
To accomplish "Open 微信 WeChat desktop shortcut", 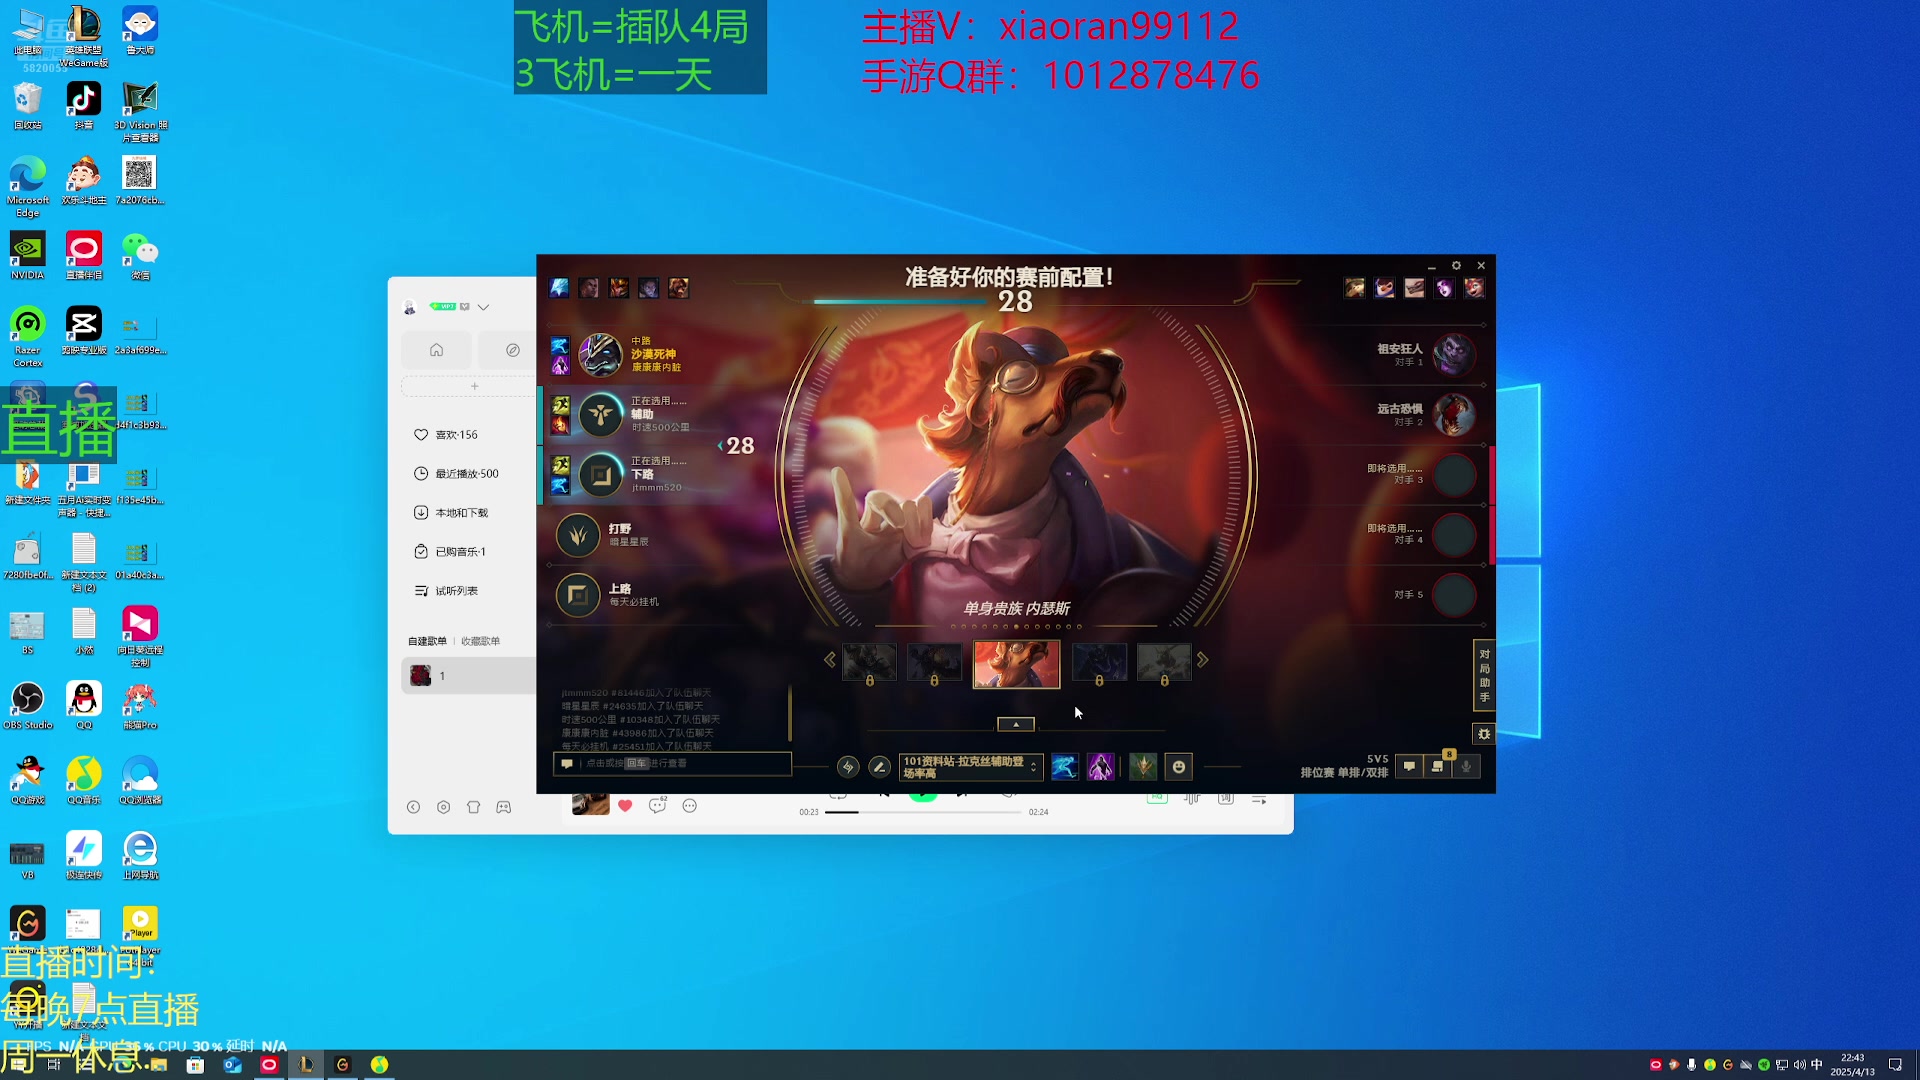I will click(140, 256).
